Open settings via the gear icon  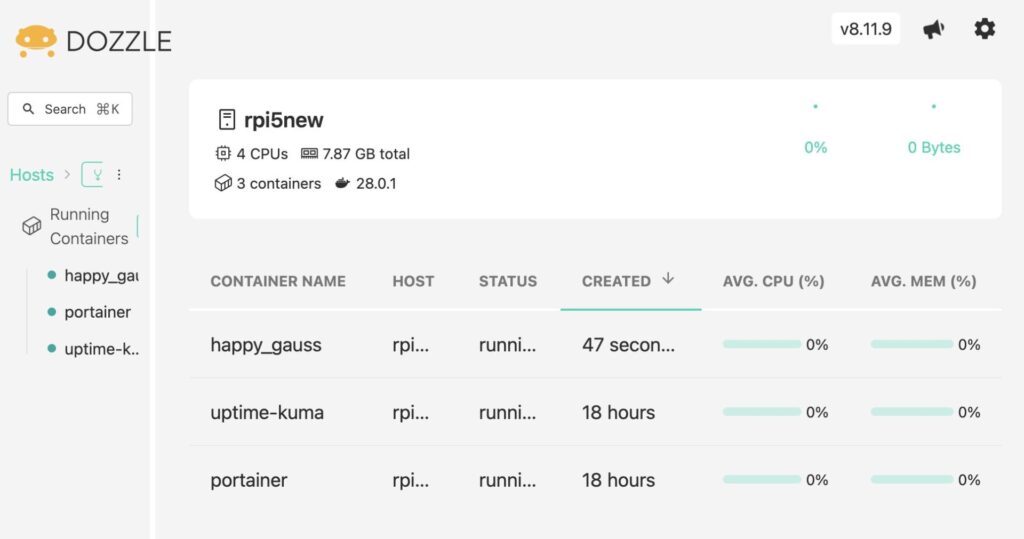point(984,29)
